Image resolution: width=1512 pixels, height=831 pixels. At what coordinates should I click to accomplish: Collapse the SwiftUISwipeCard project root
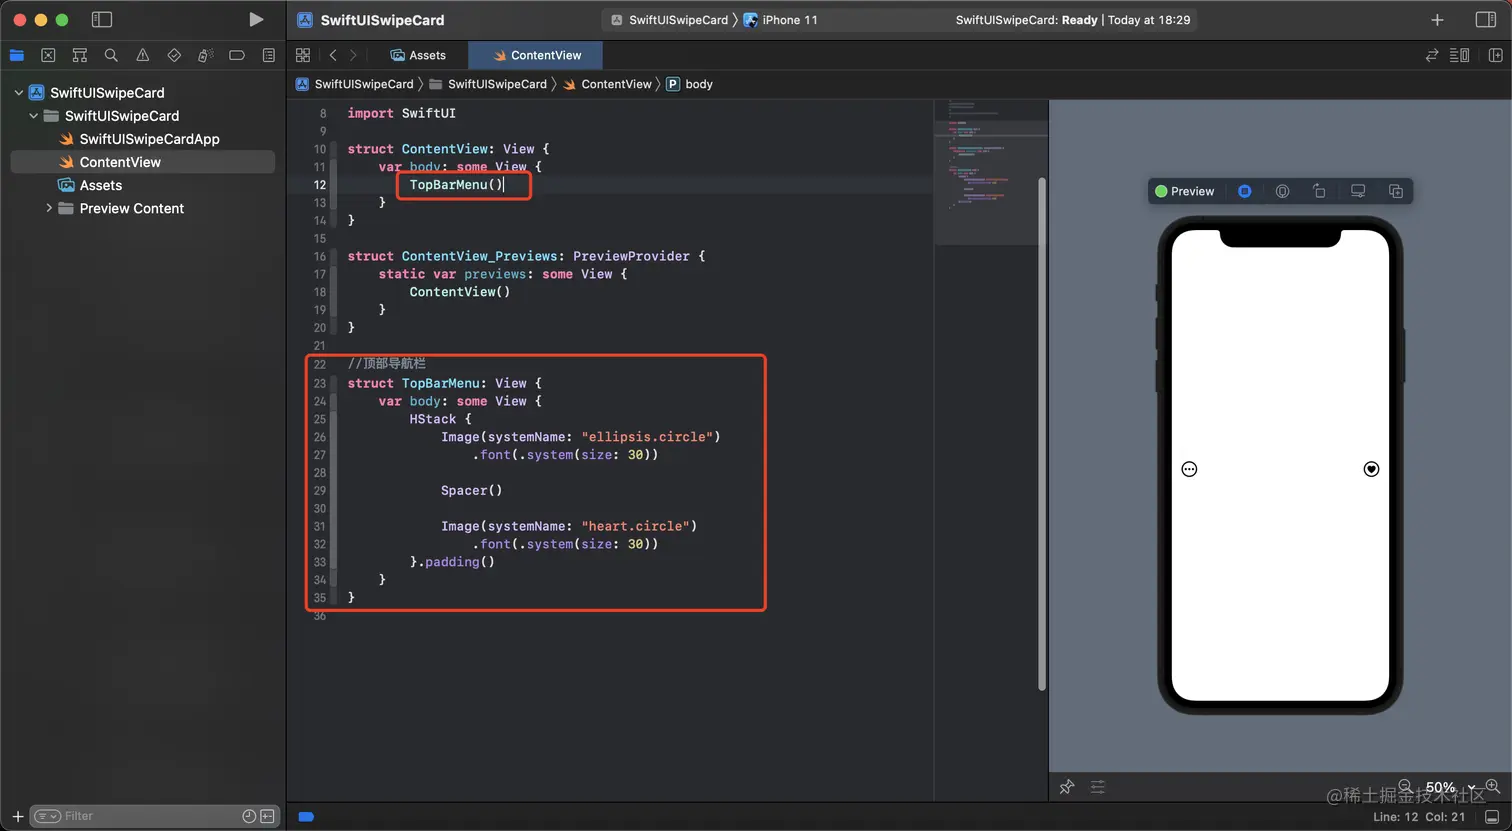[18, 92]
